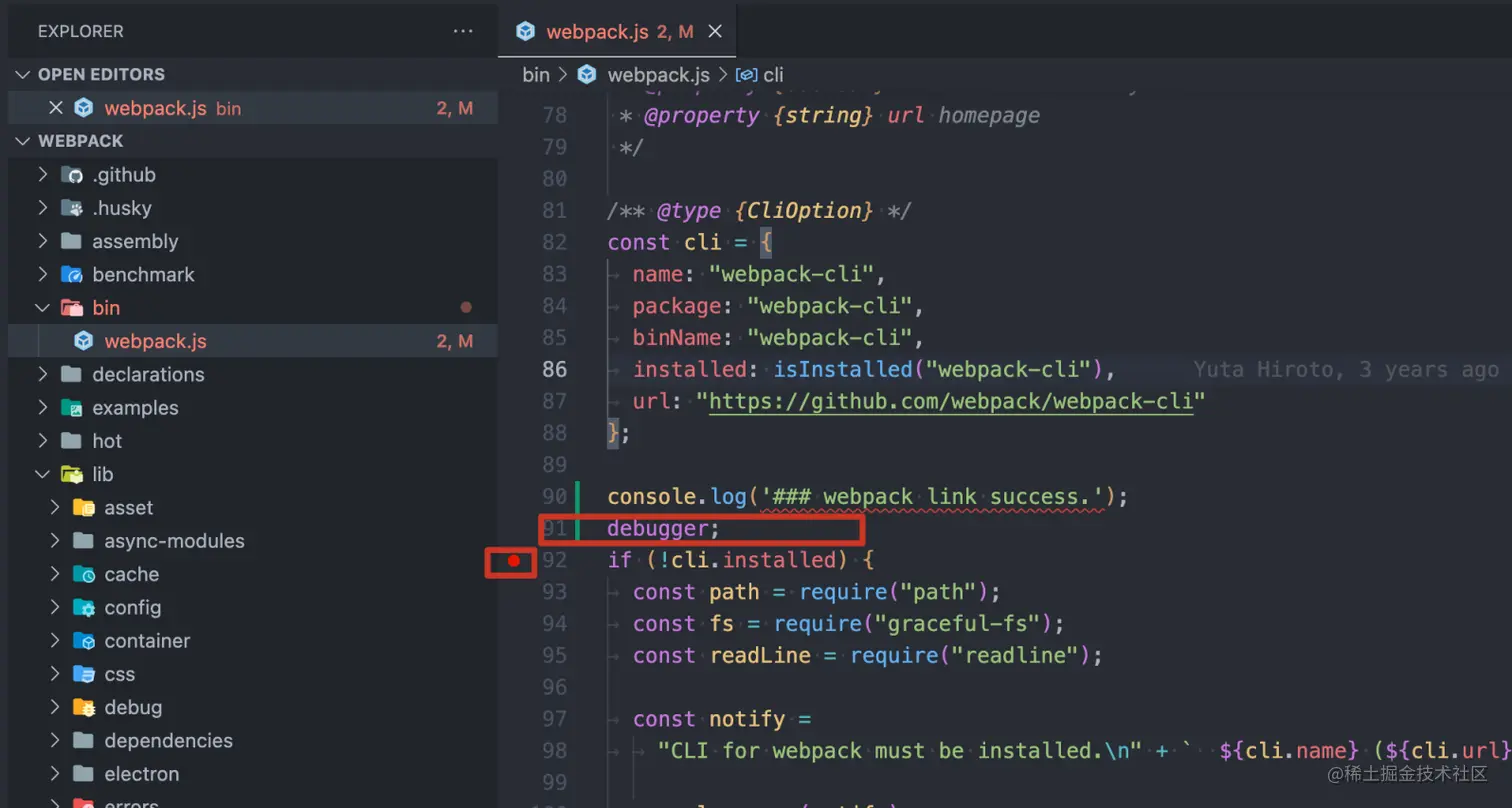
Task: Click the hot folder icon
Action: pyautogui.click(x=71, y=441)
